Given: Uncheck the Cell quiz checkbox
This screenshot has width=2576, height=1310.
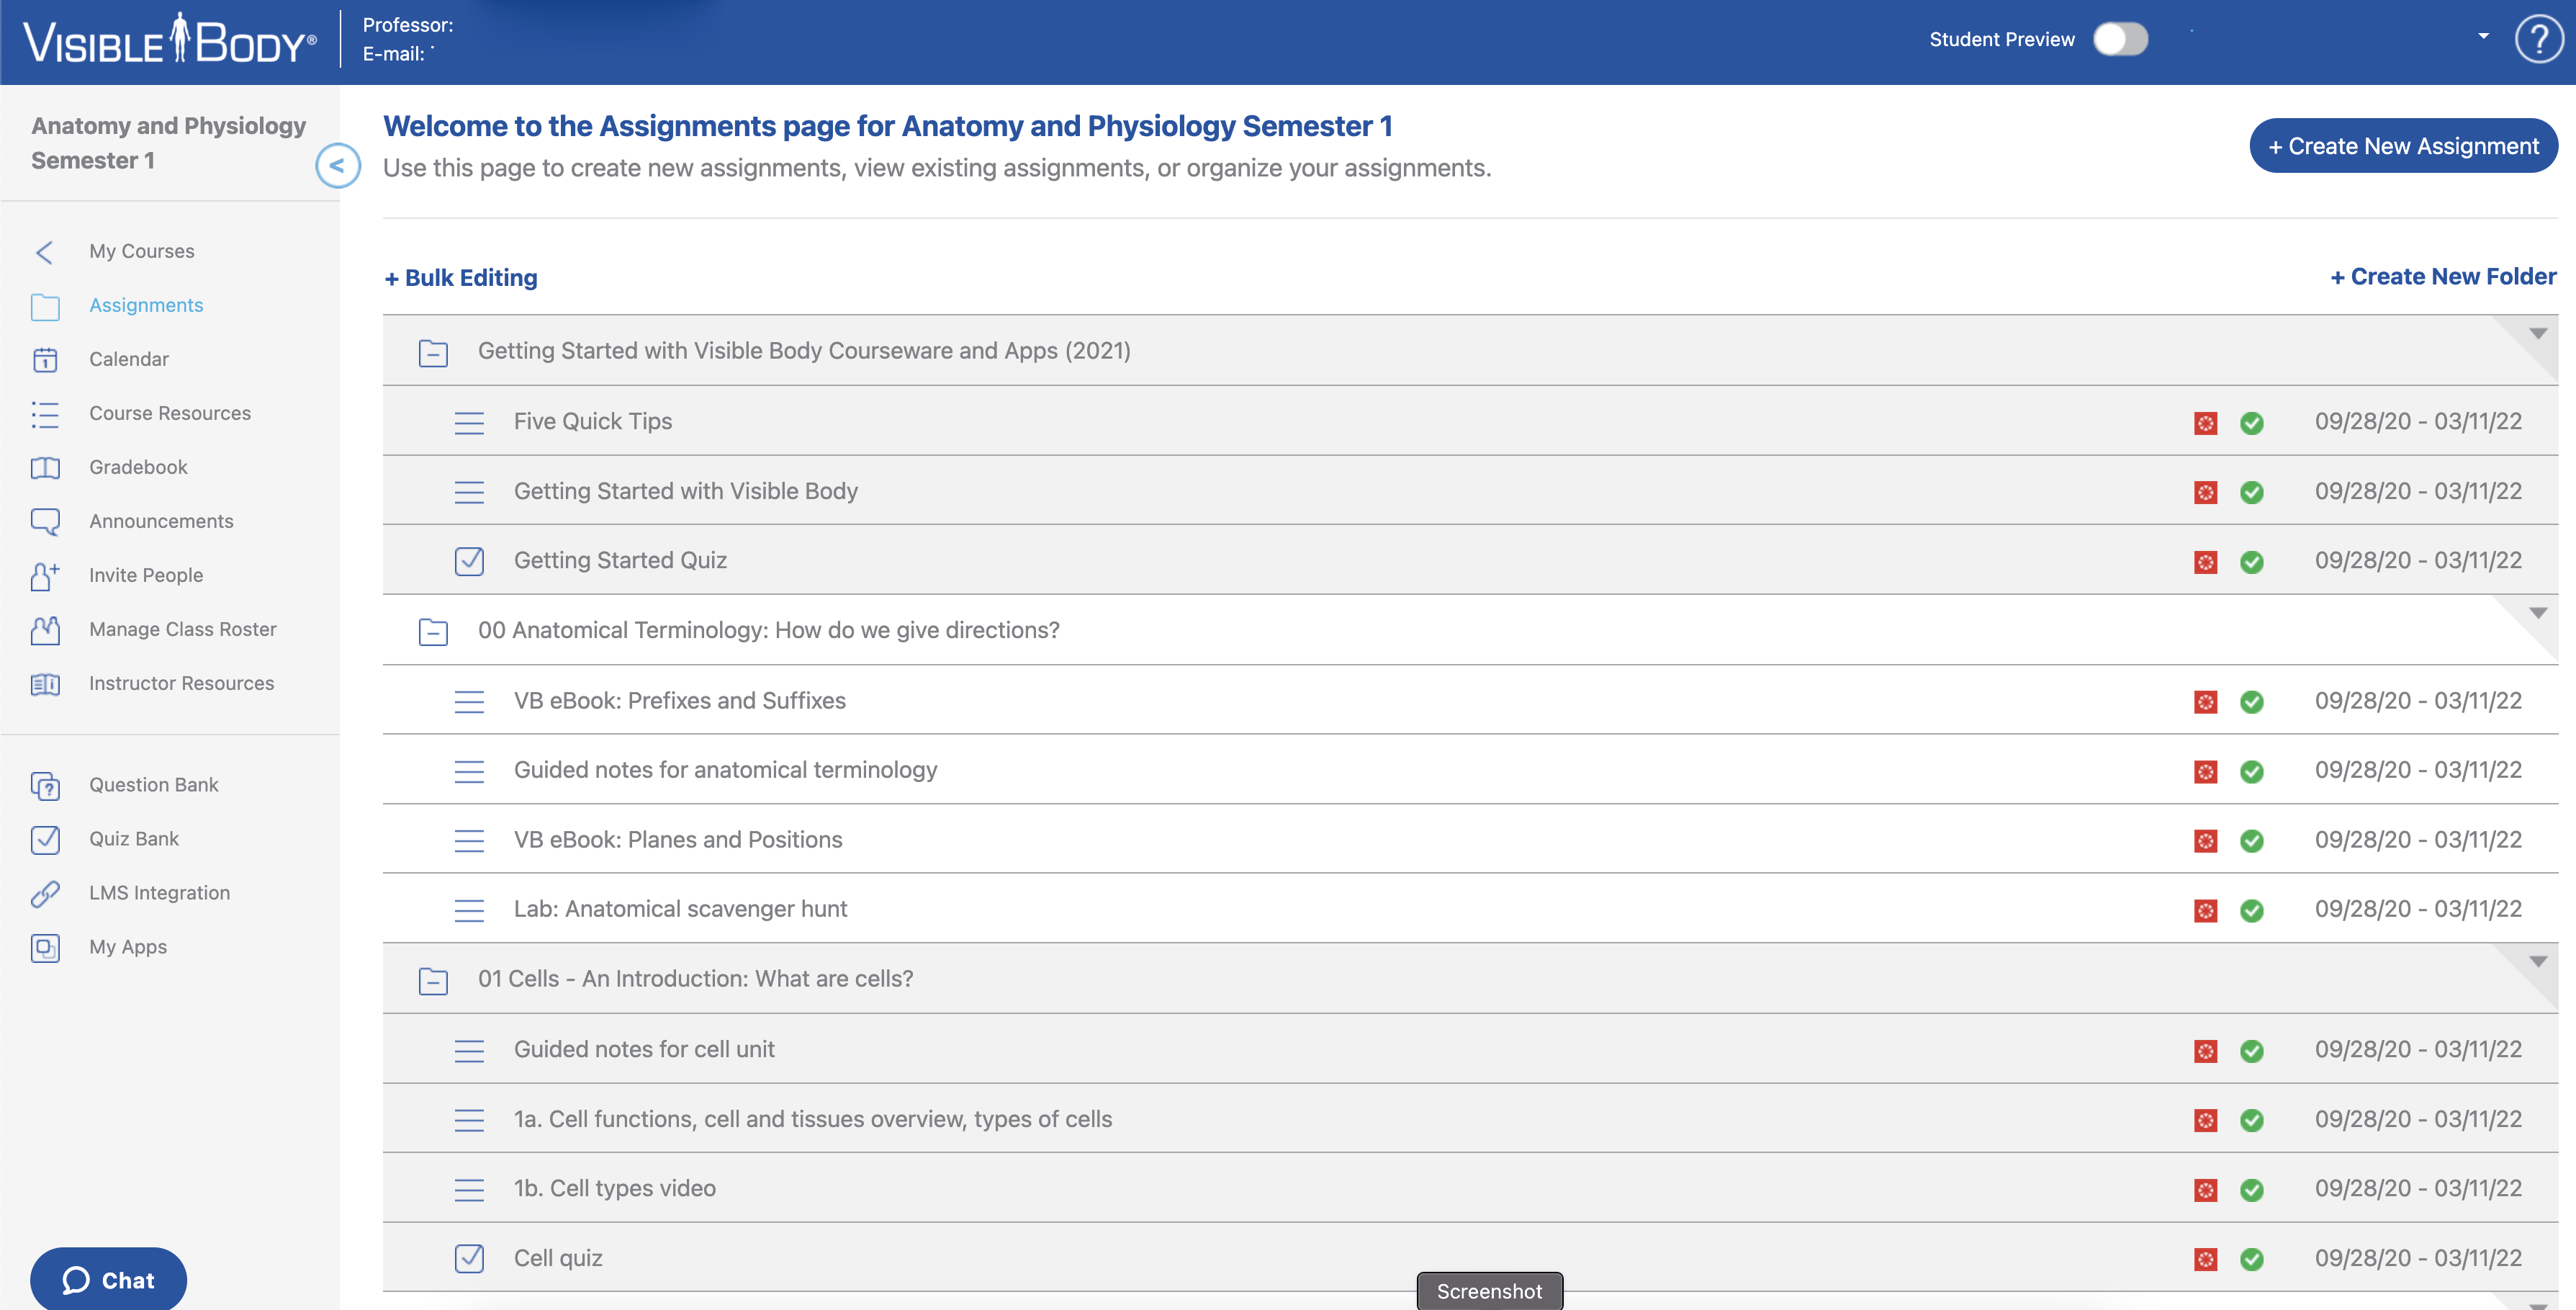Looking at the screenshot, I should coord(469,1259).
